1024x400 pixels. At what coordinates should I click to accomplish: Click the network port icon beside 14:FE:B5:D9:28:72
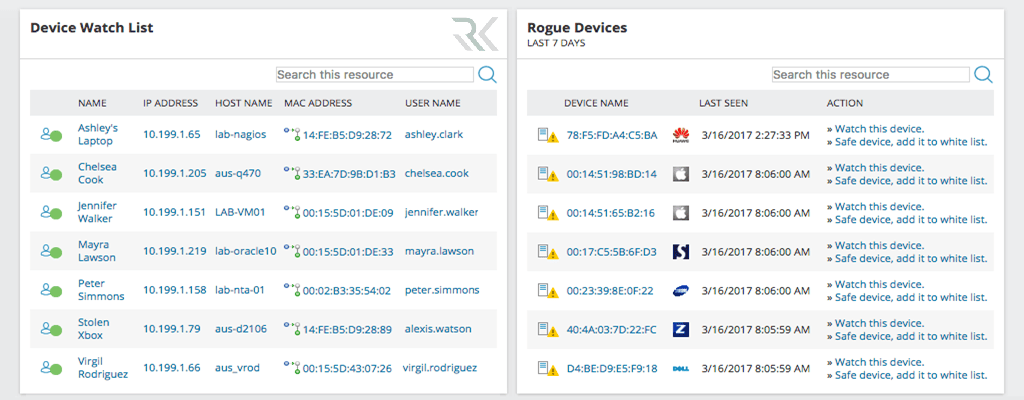point(292,134)
